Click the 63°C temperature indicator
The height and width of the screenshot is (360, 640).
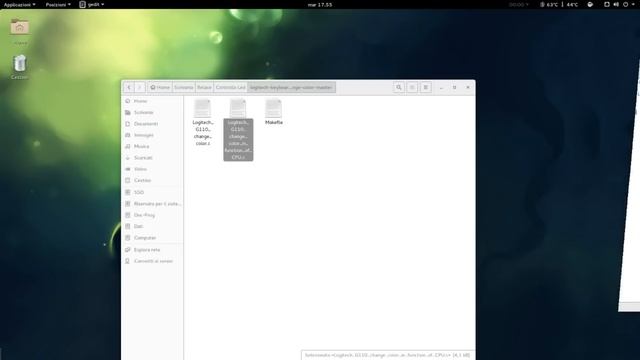(549, 4)
